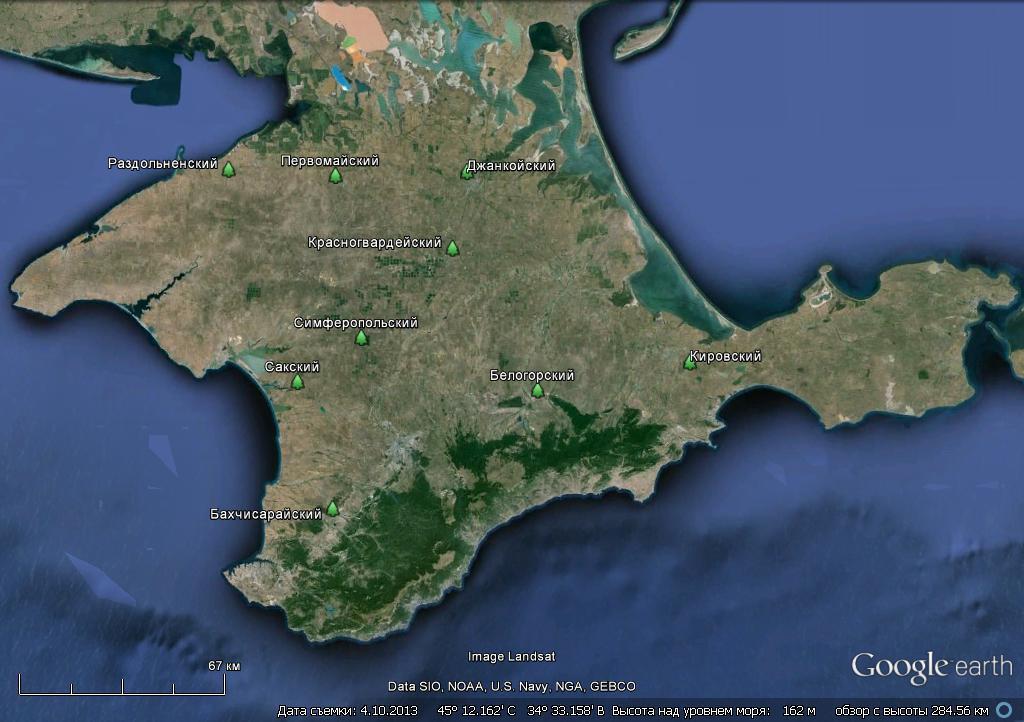Select the Кировский tree placemark icon
The height and width of the screenshot is (722, 1024).
[x=689, y=362]
